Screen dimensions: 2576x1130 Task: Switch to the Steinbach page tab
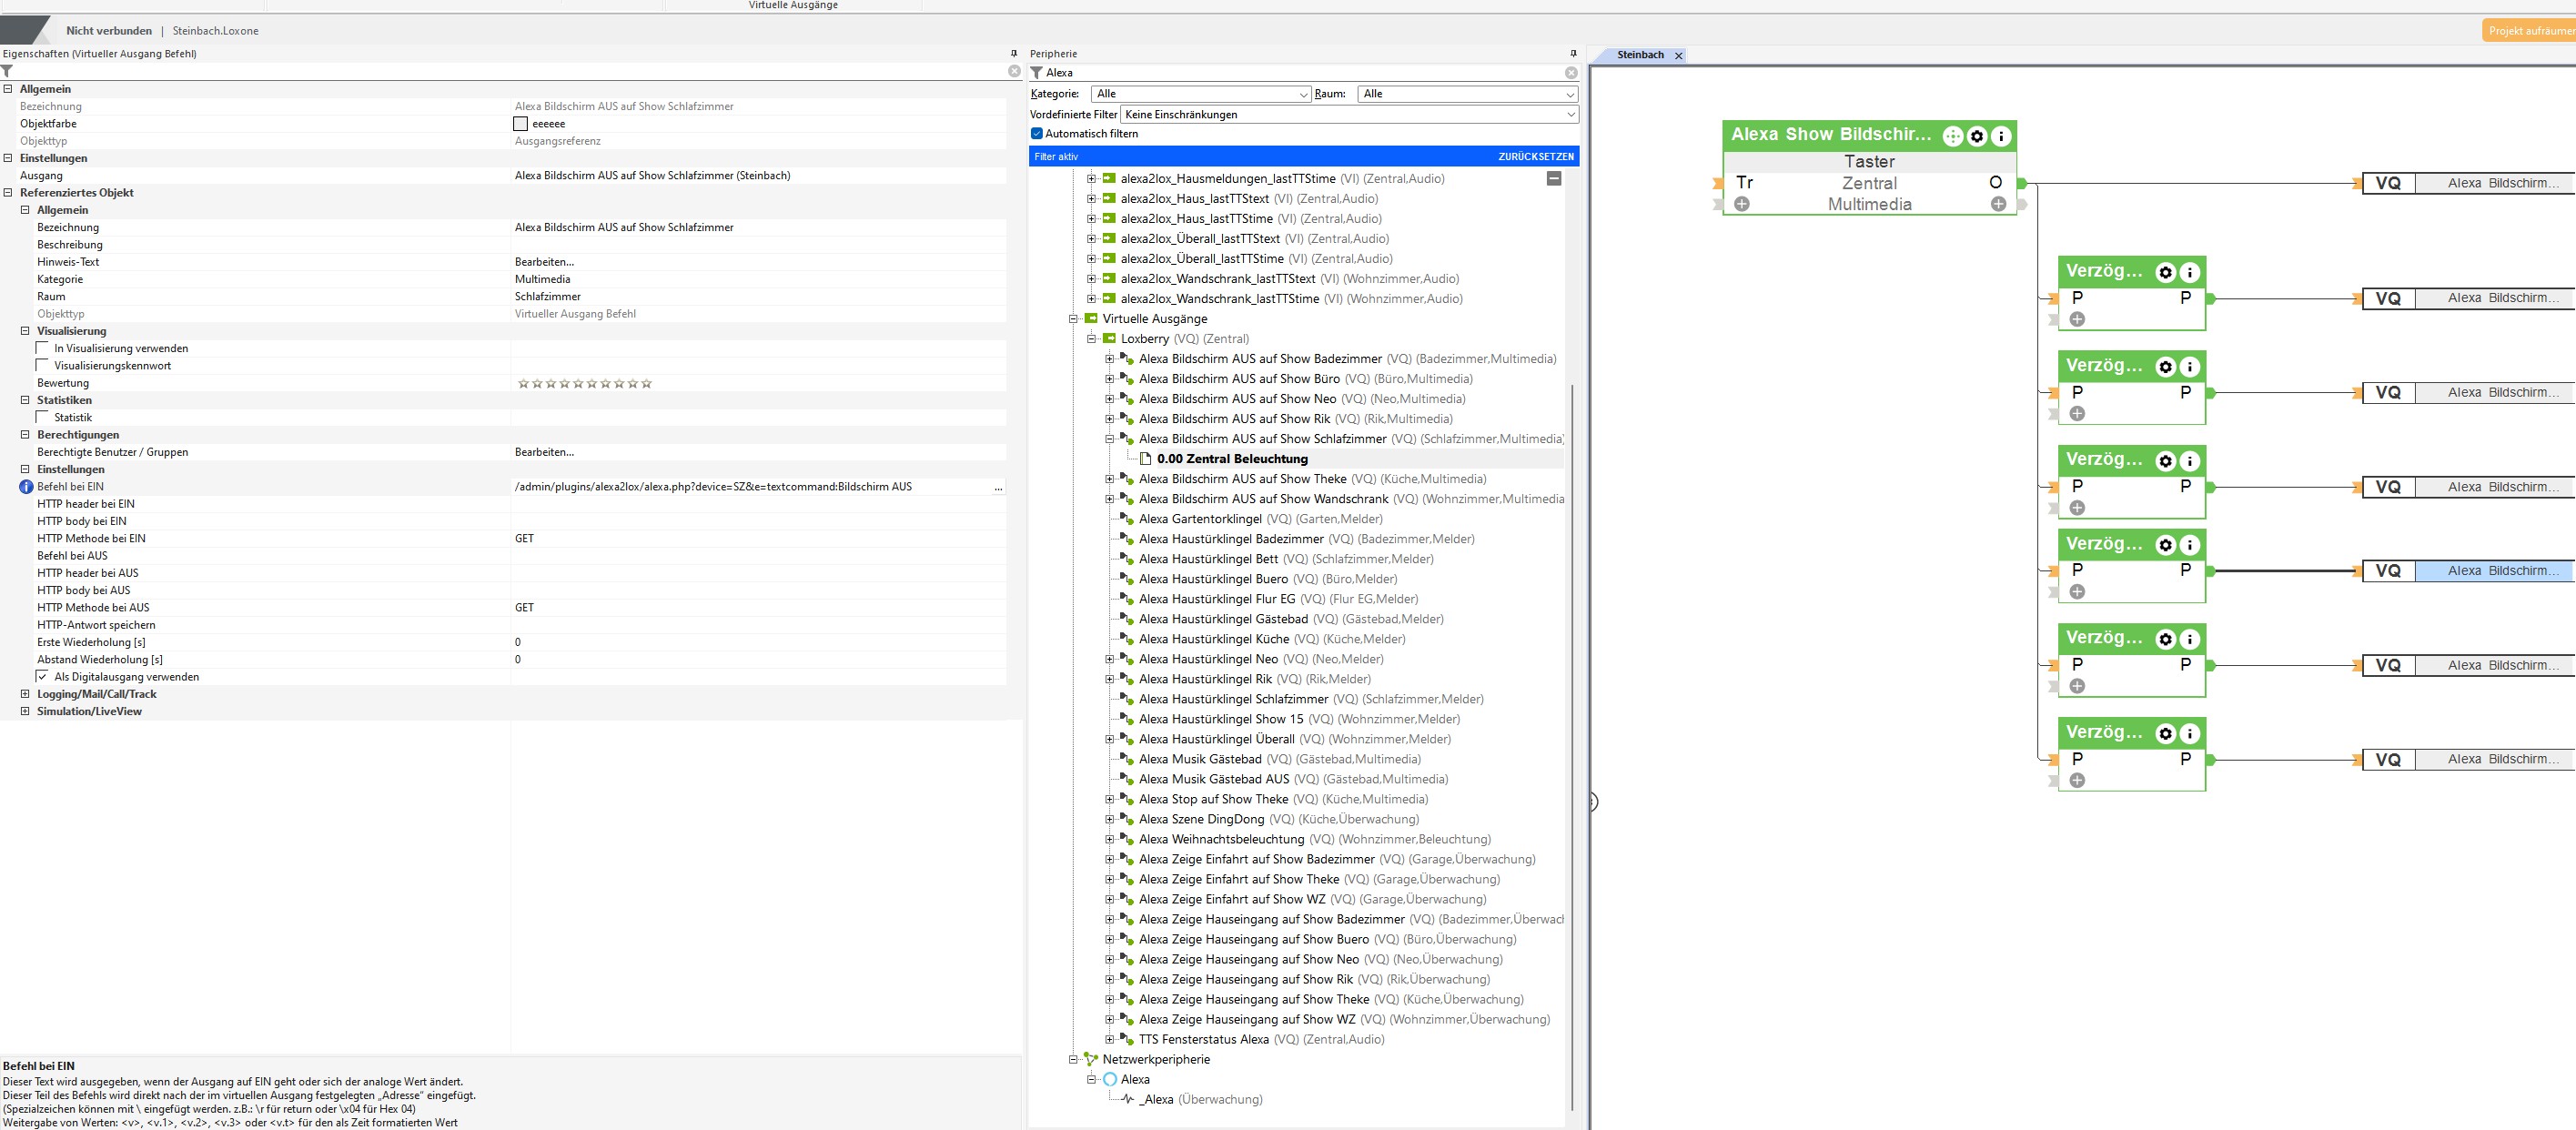1640,55
